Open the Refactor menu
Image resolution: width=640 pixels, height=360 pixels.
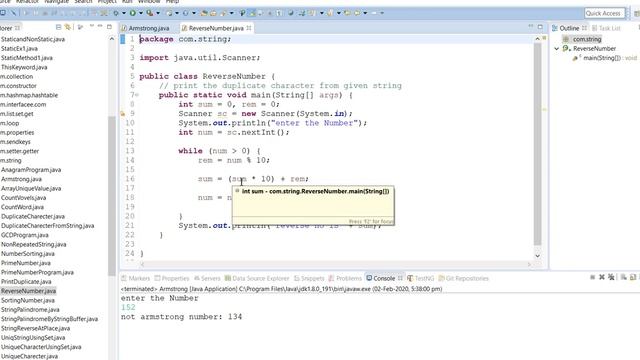(27, 2)
